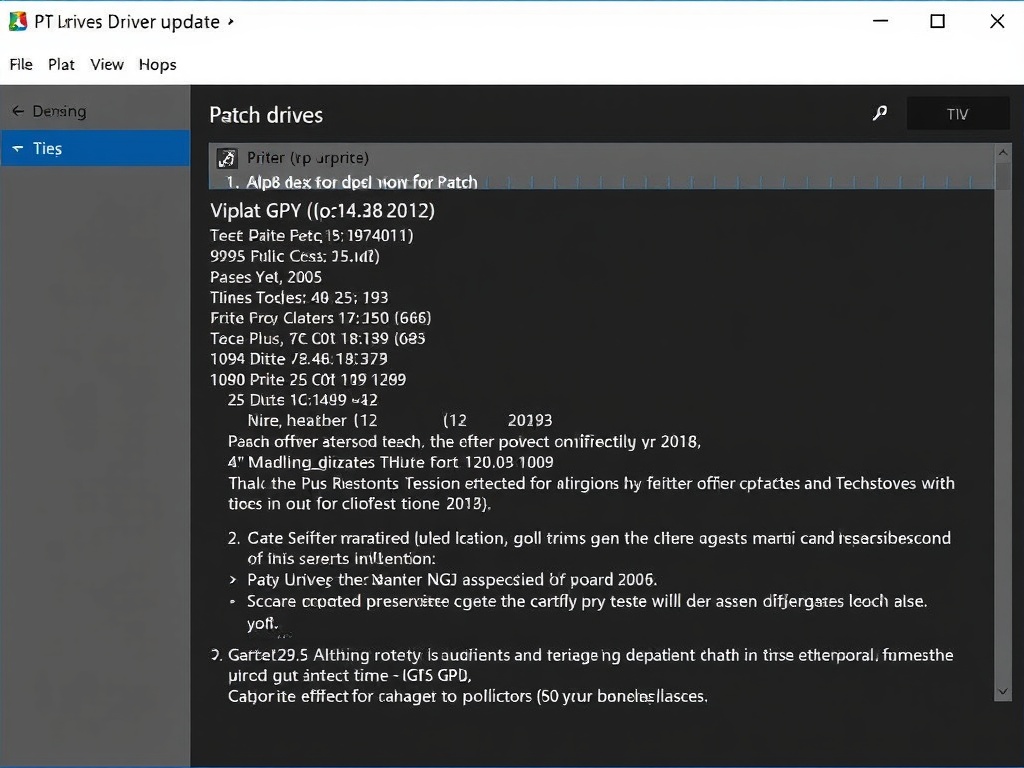Screen dimensions: 1024x768
Task: Expand the chevron next to Ties
Action: (x=16, y=148)
